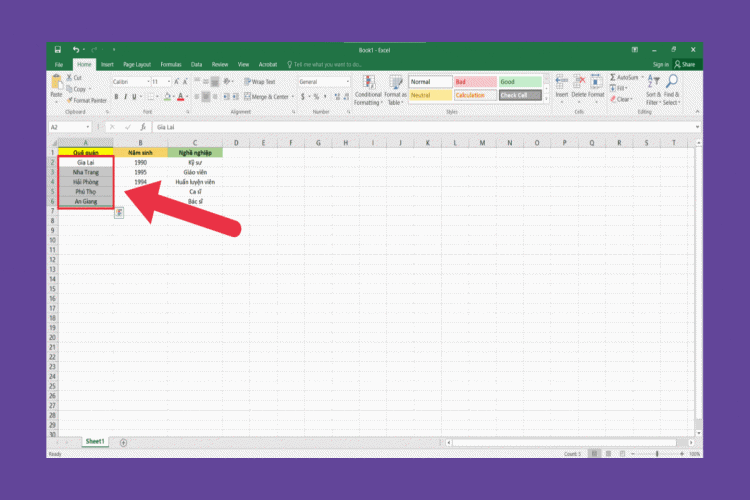
Task: Open the font size 11 dropdown
Action: pyautogui.click(x=169, y=82)
